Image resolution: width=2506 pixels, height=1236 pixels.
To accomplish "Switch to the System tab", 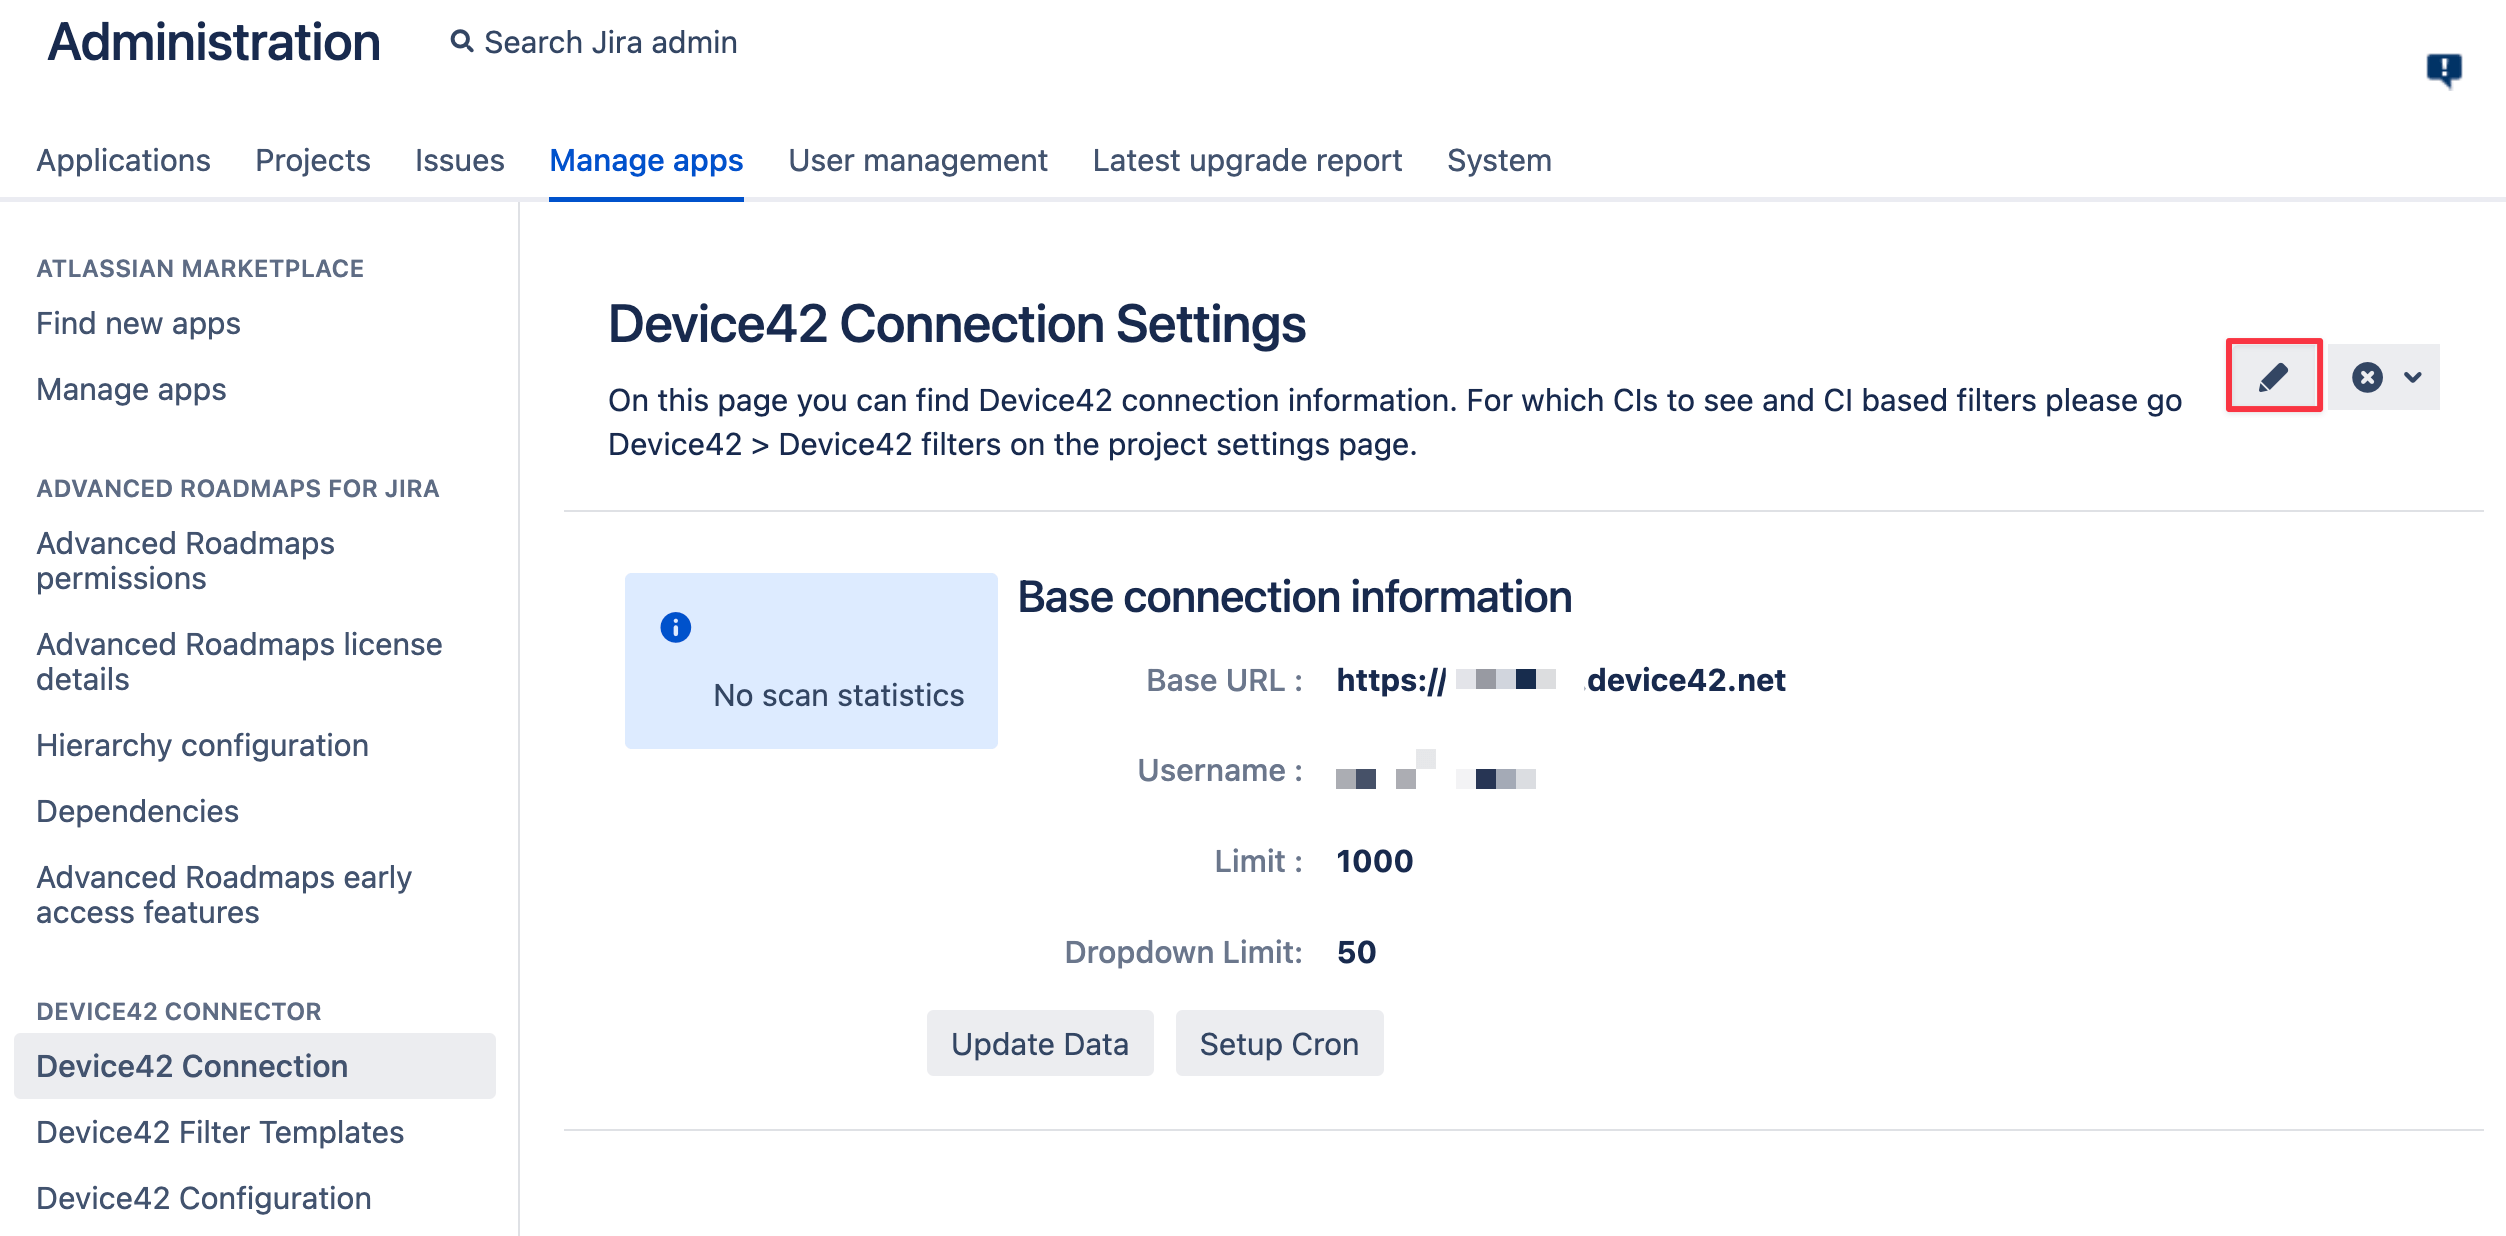I will (1499, 160).
